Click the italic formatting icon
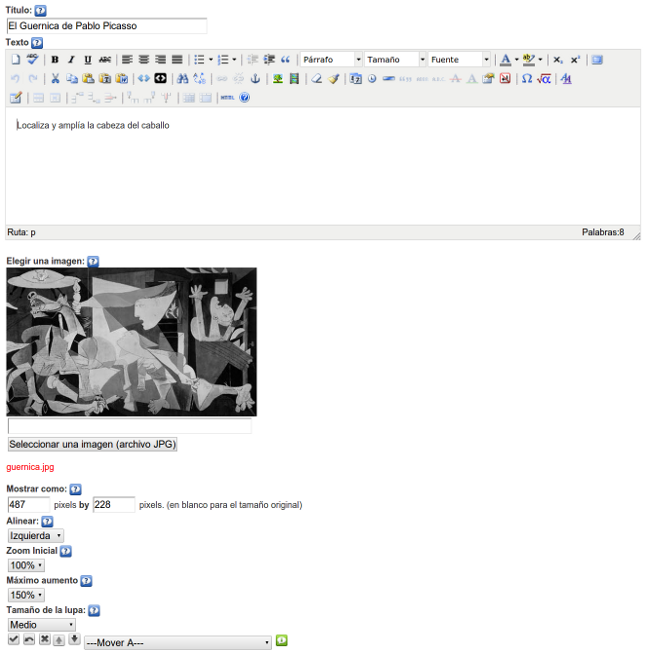This screenshot has width=650, height=650. [x=71, y=60]
